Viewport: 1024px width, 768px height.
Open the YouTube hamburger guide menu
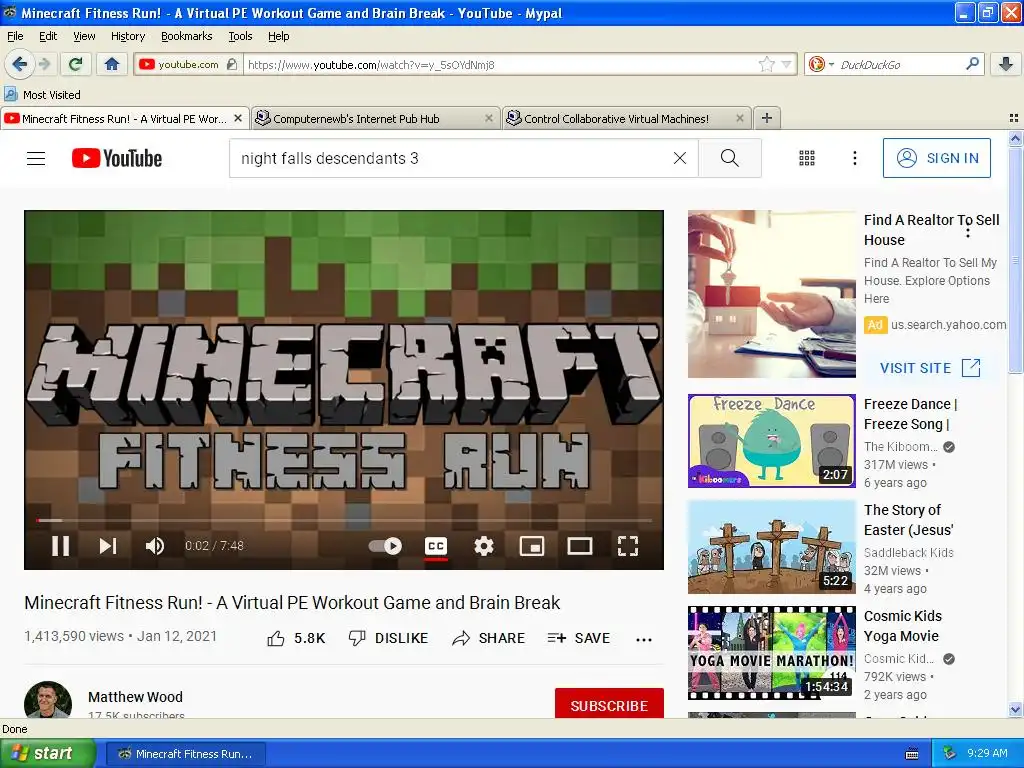click(x=36, y=158)
